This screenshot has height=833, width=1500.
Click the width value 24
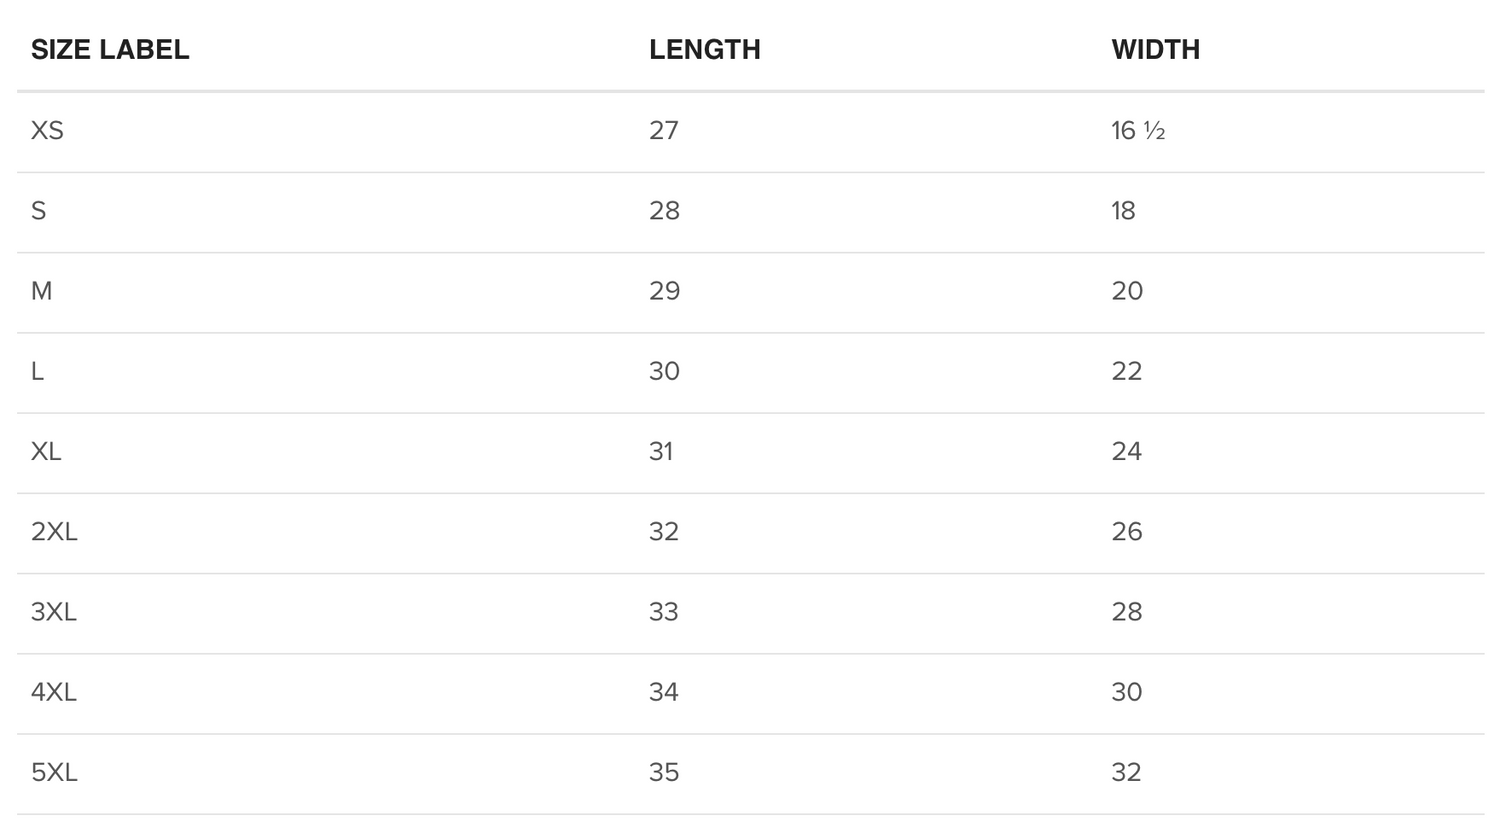tap(1126, 451)
